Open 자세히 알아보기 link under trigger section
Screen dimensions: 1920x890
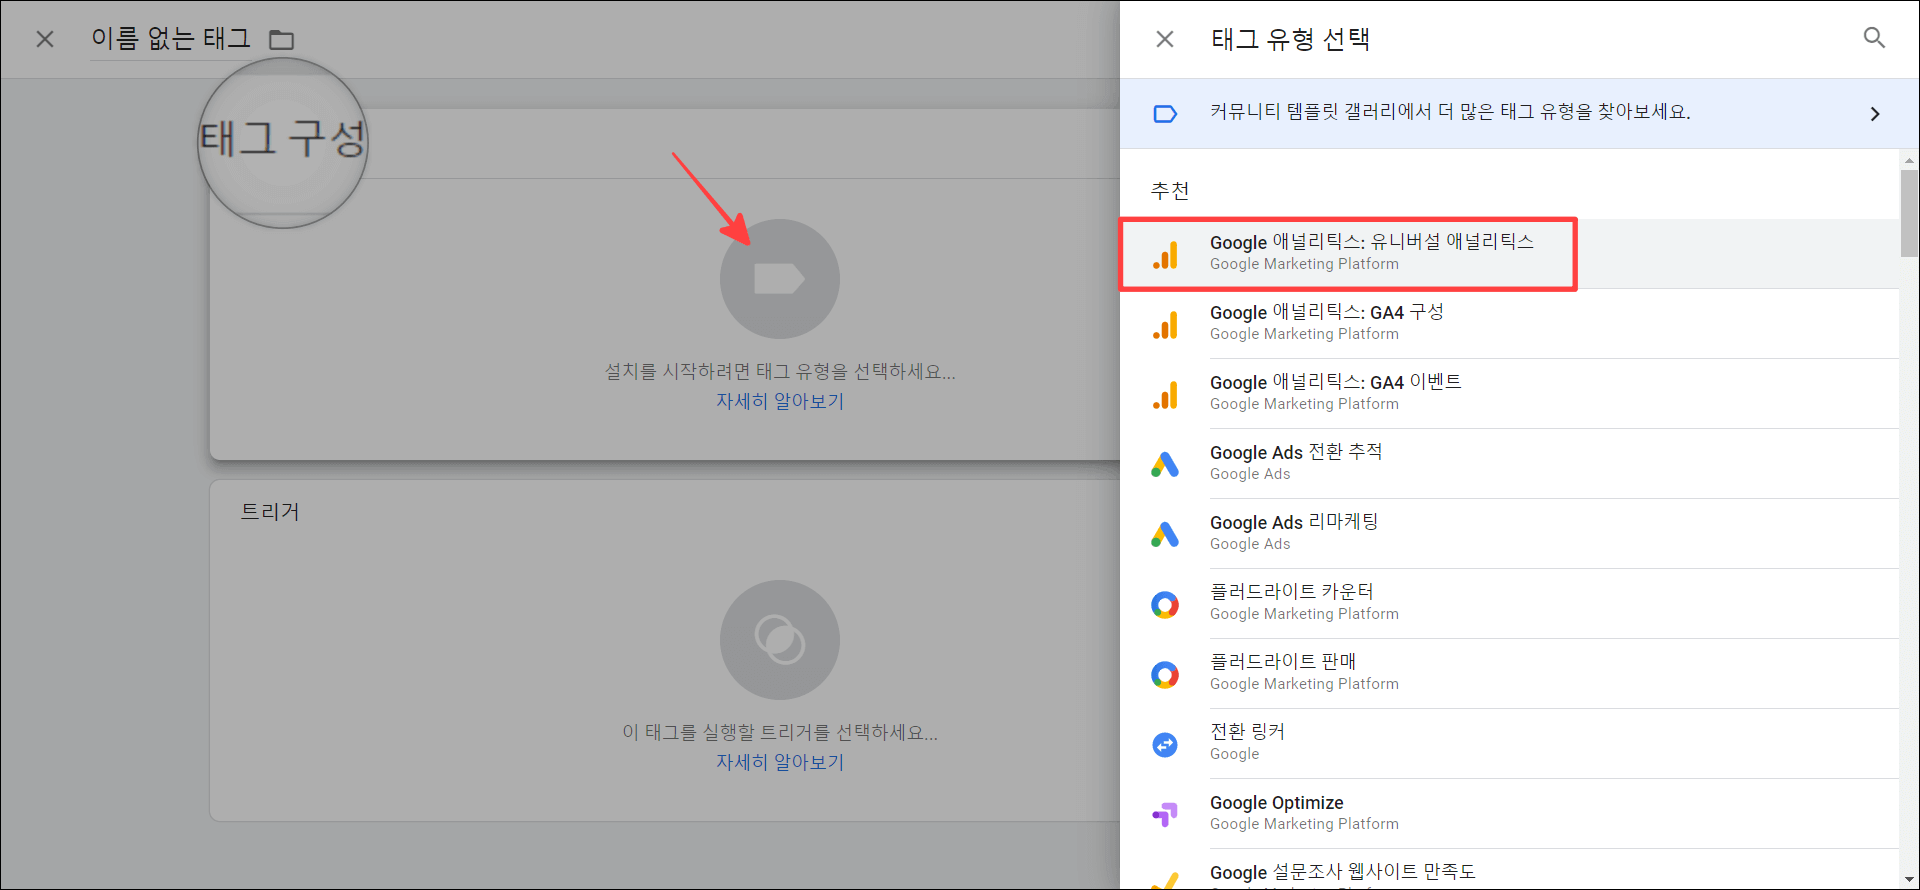(x=780, y=762)
